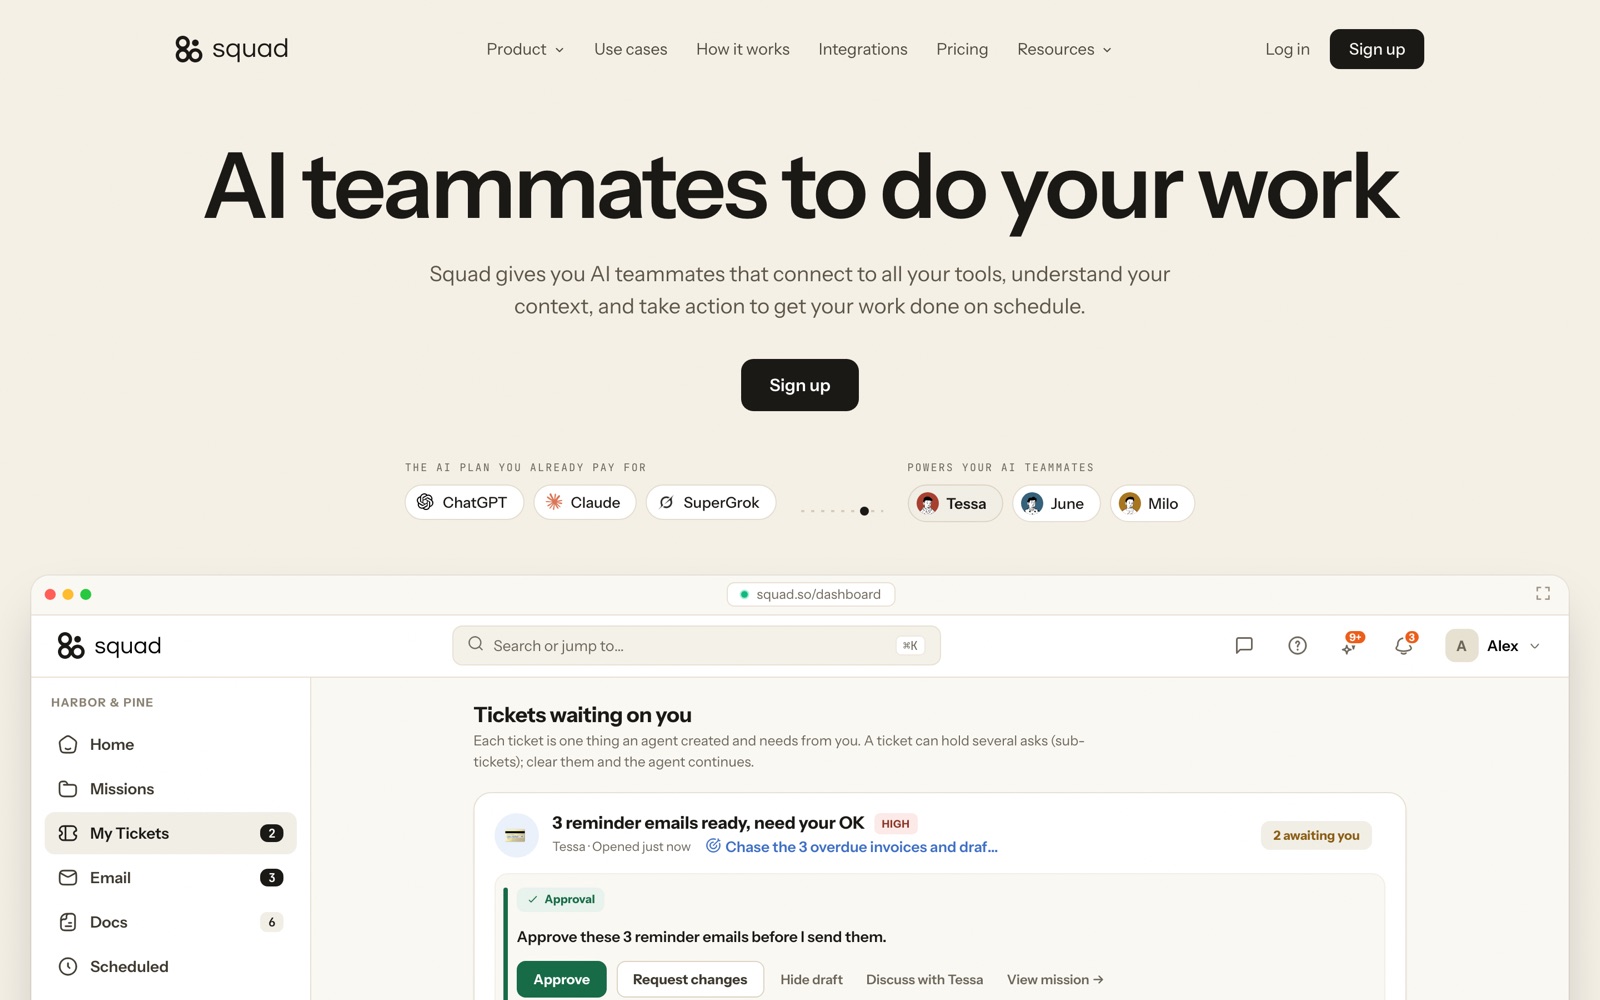Select the ChatGPT plan chip
This screenshot has width=1600, height=1000.
click(464, 502)
